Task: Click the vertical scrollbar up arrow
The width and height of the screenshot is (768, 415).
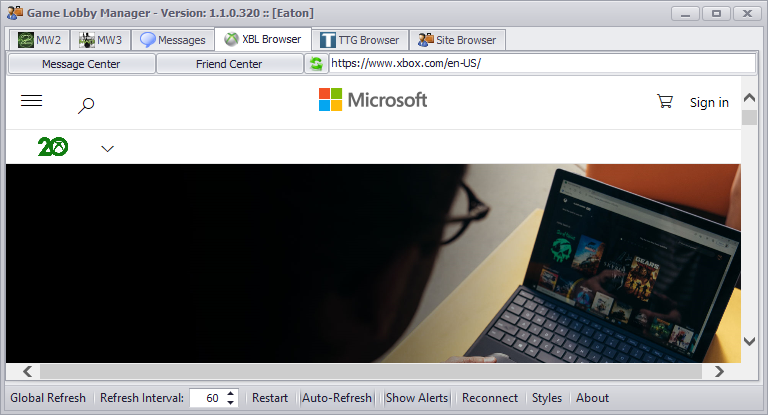Action: click(749, 98)
